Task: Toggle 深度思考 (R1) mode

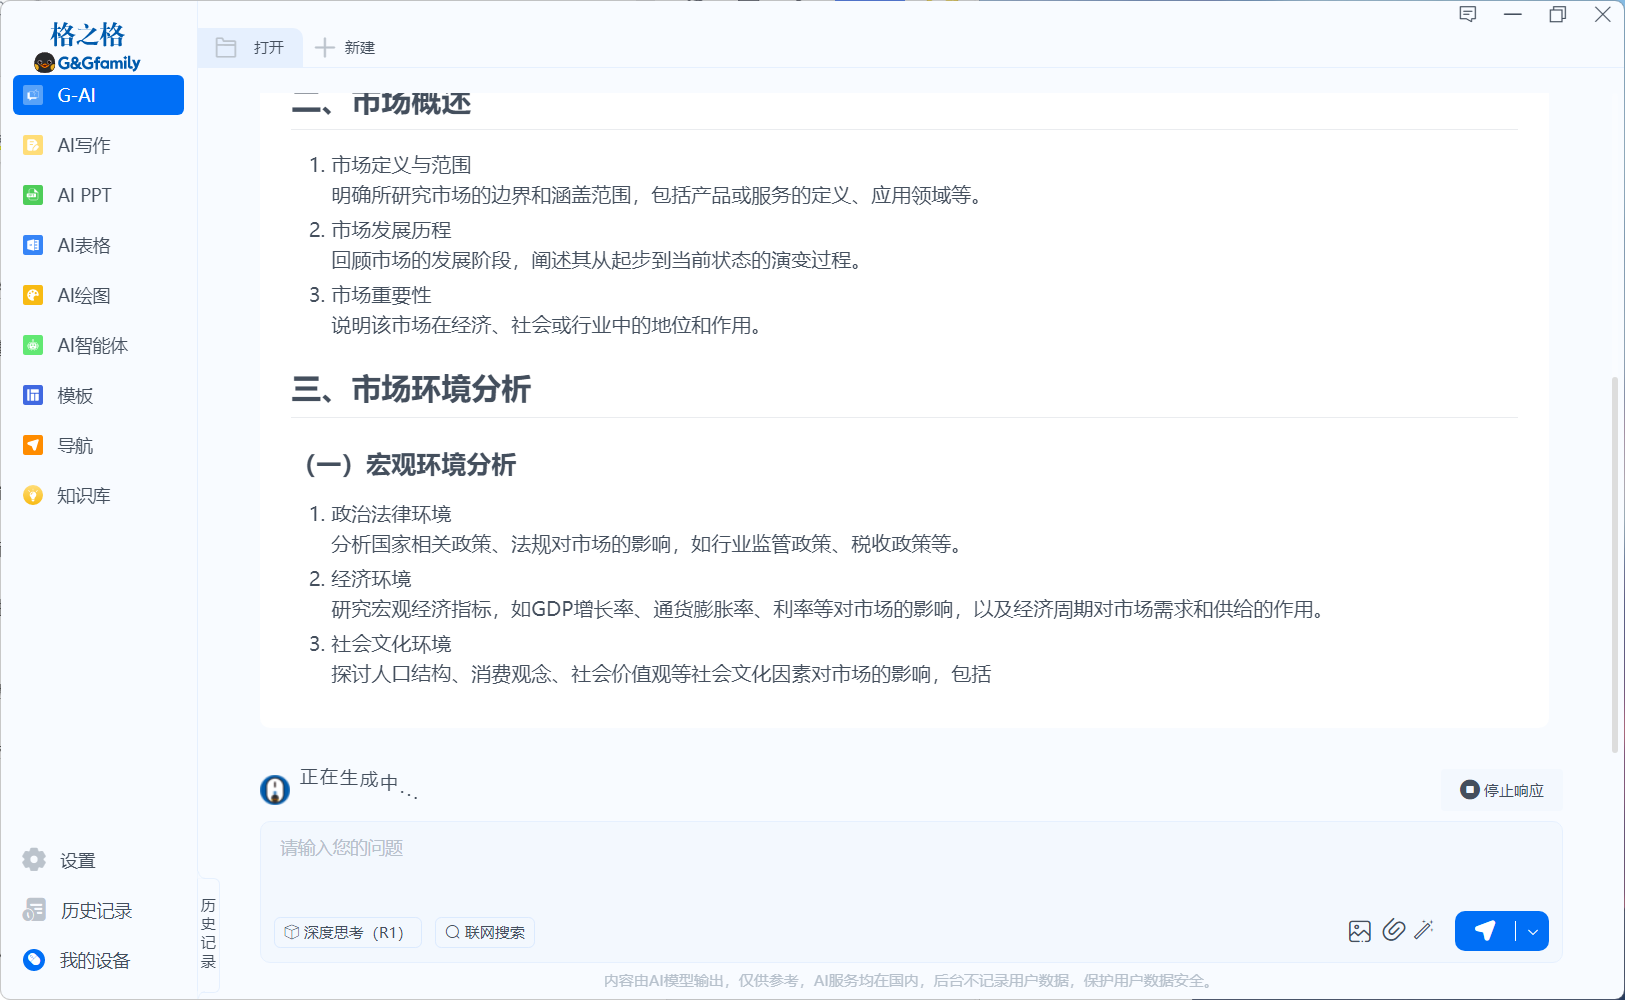Action: (347, 932)
